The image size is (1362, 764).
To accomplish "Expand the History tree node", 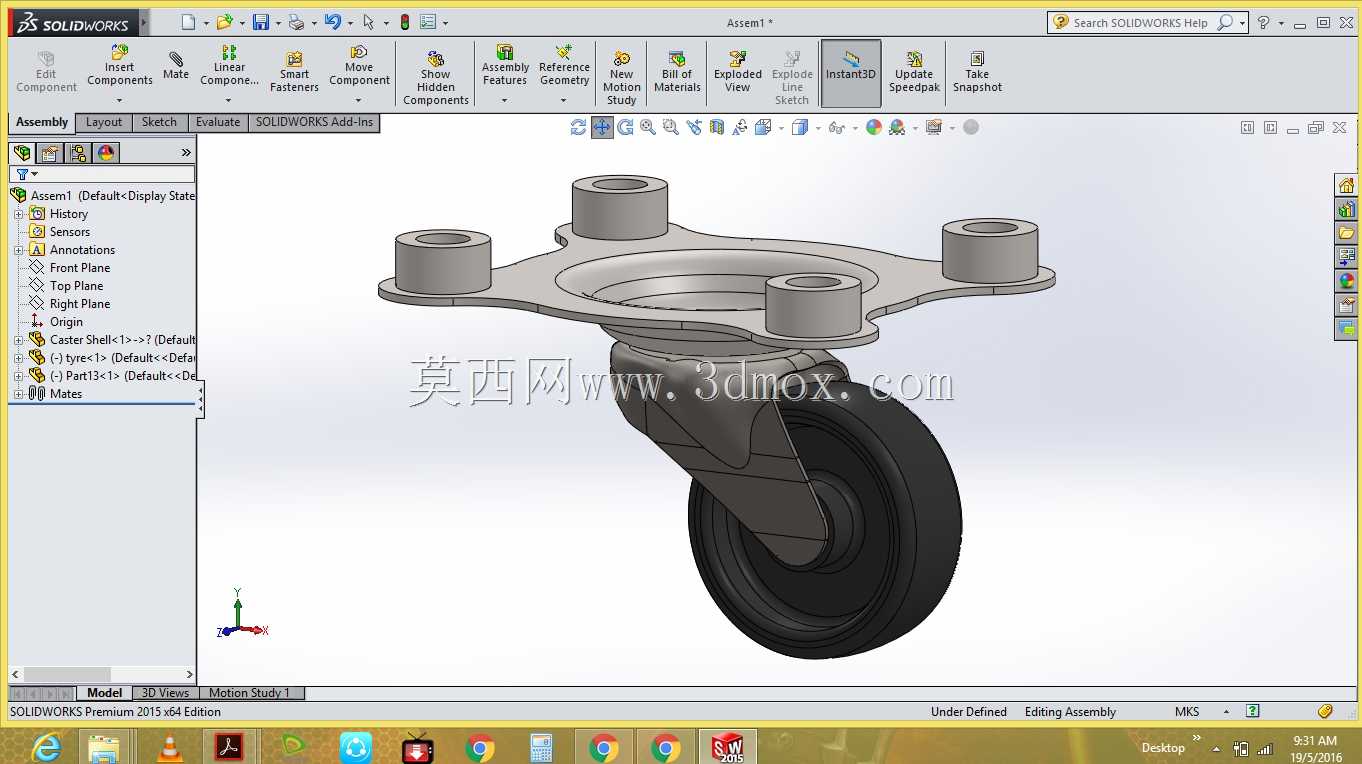I will pyautogui.click(x=18, y=214).
